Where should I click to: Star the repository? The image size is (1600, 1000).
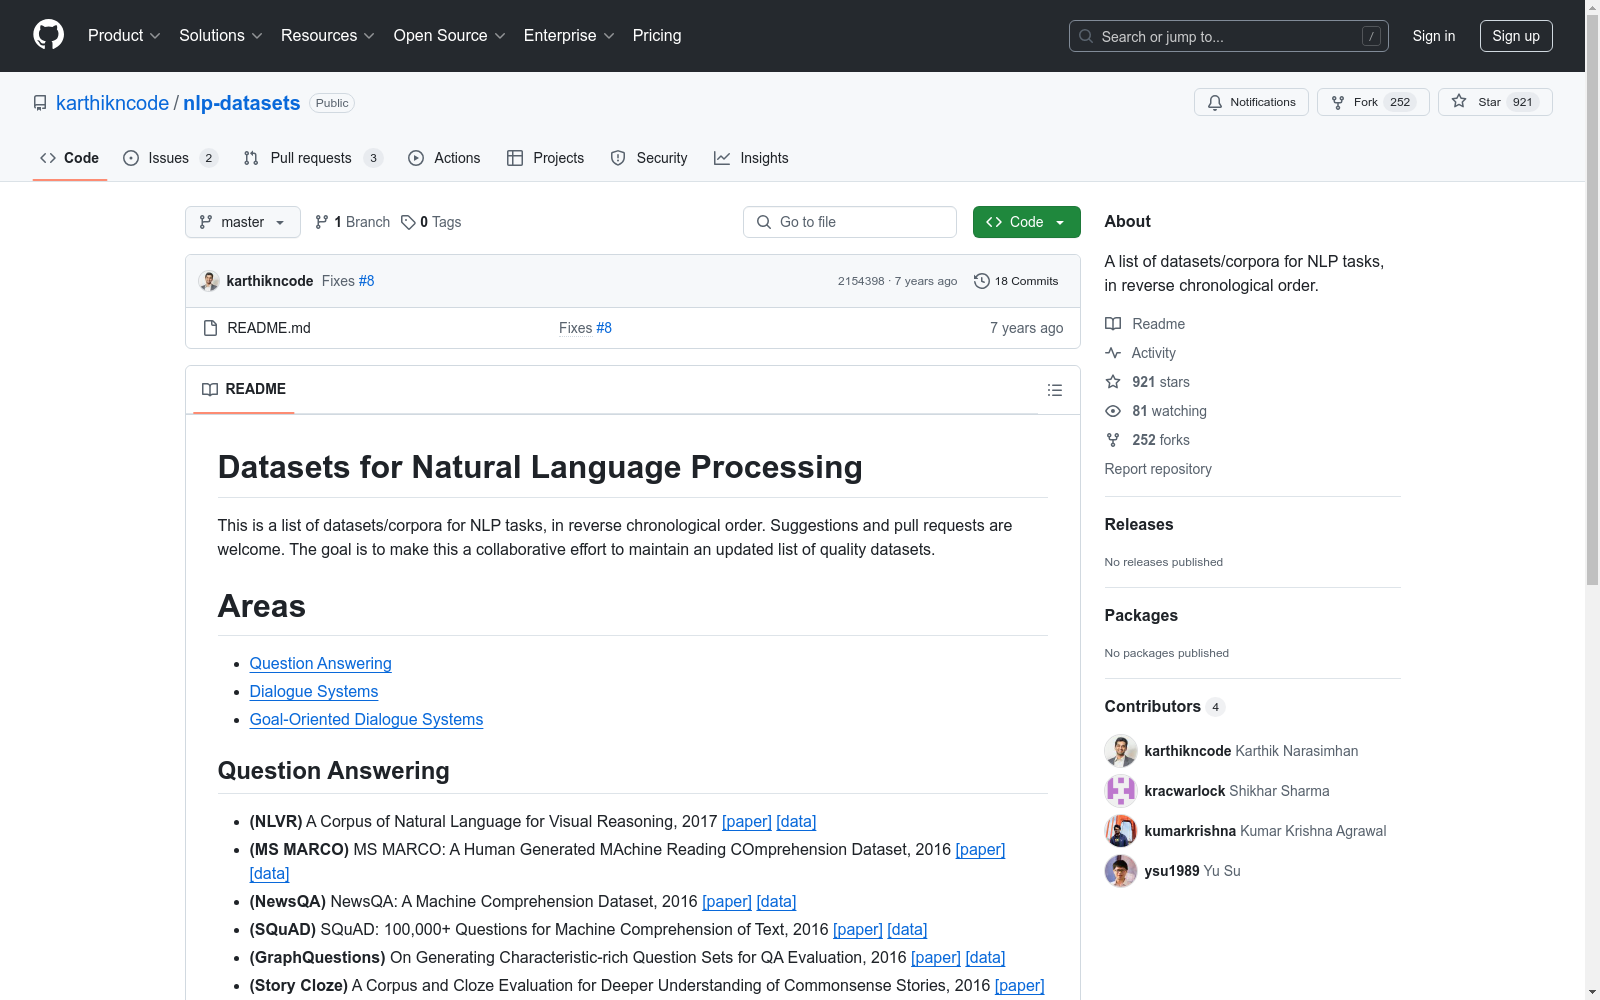(1495, 102)
